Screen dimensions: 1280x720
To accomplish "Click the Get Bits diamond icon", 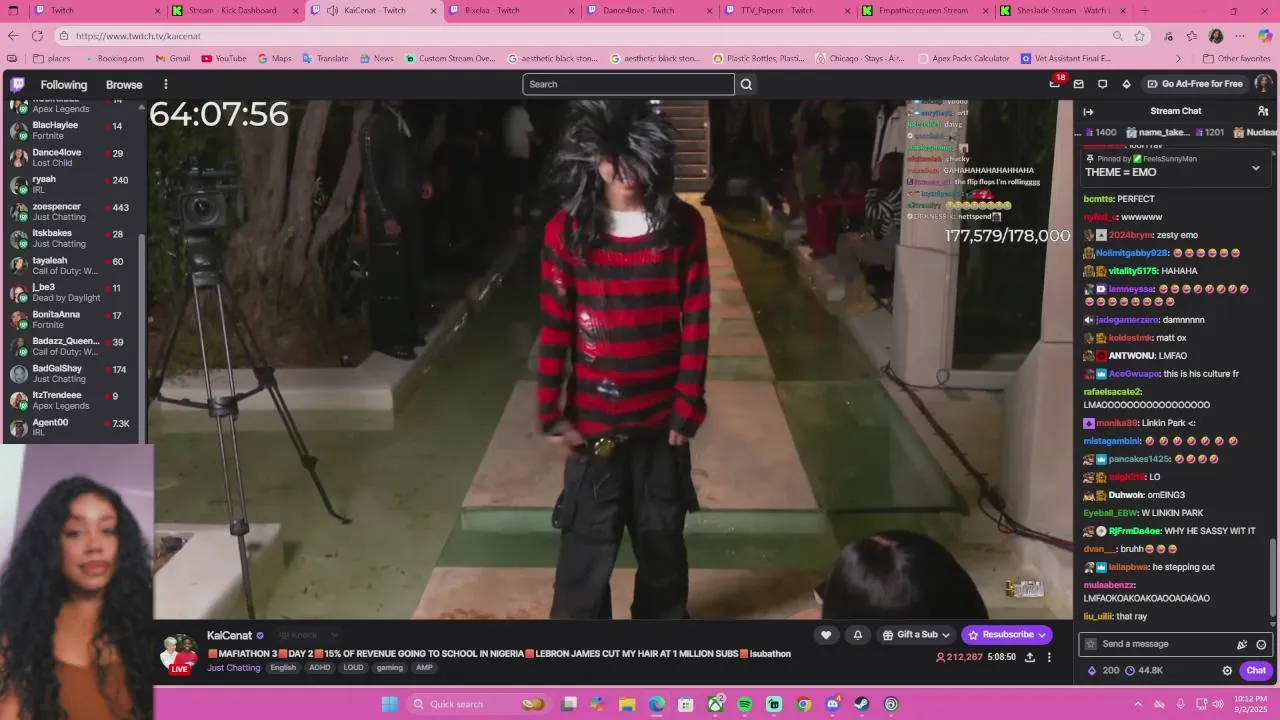I will pos(1127,84).
